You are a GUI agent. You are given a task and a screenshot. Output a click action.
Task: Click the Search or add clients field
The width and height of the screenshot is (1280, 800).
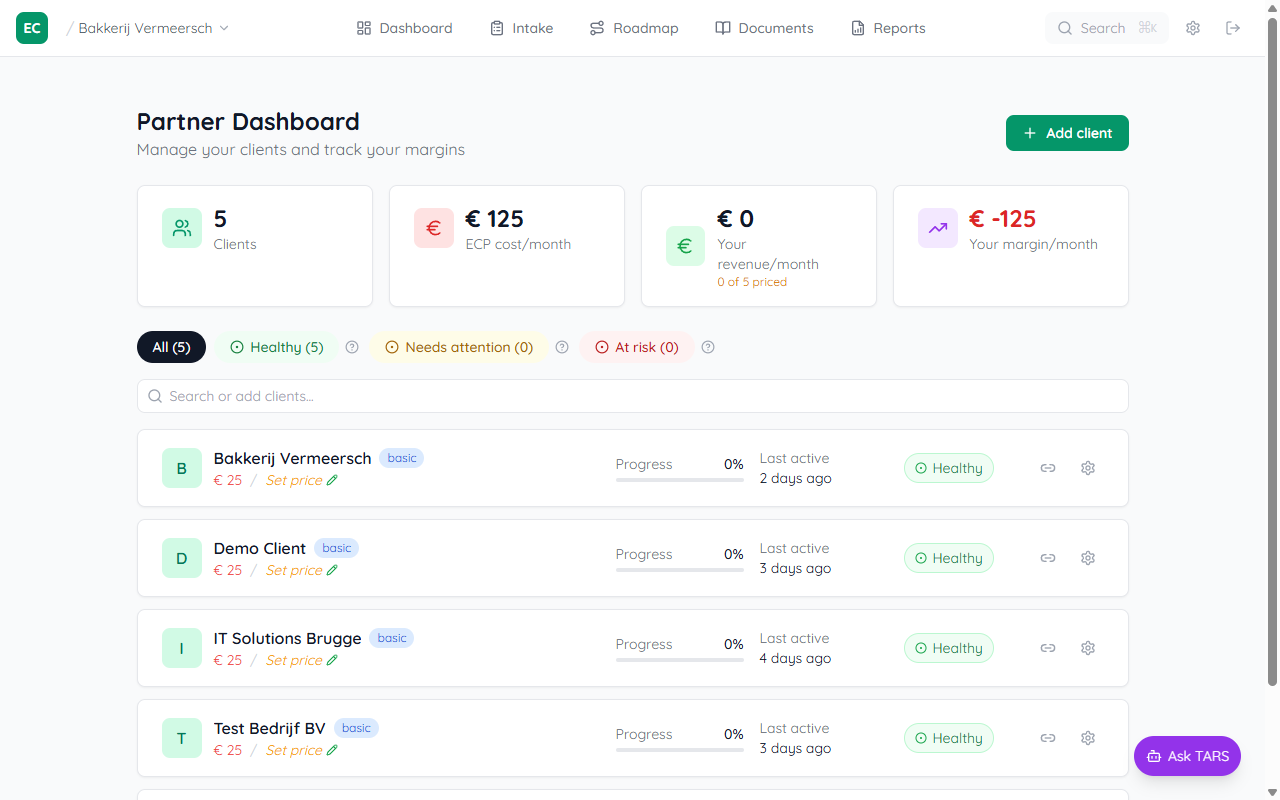click(632, 396)
